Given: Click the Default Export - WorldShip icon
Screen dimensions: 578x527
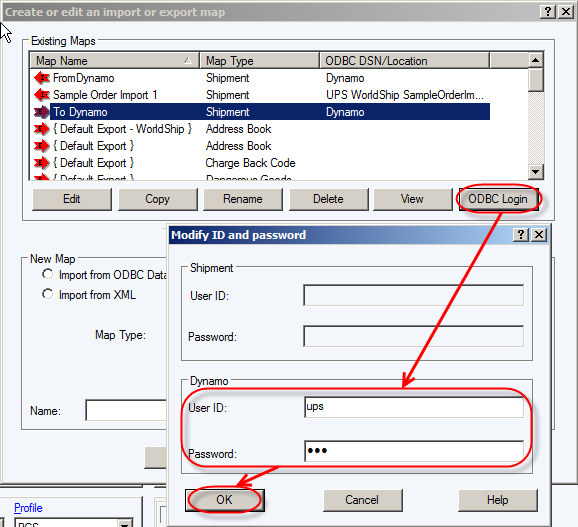Looking at the screenshot, I should (x=42, y=129).
